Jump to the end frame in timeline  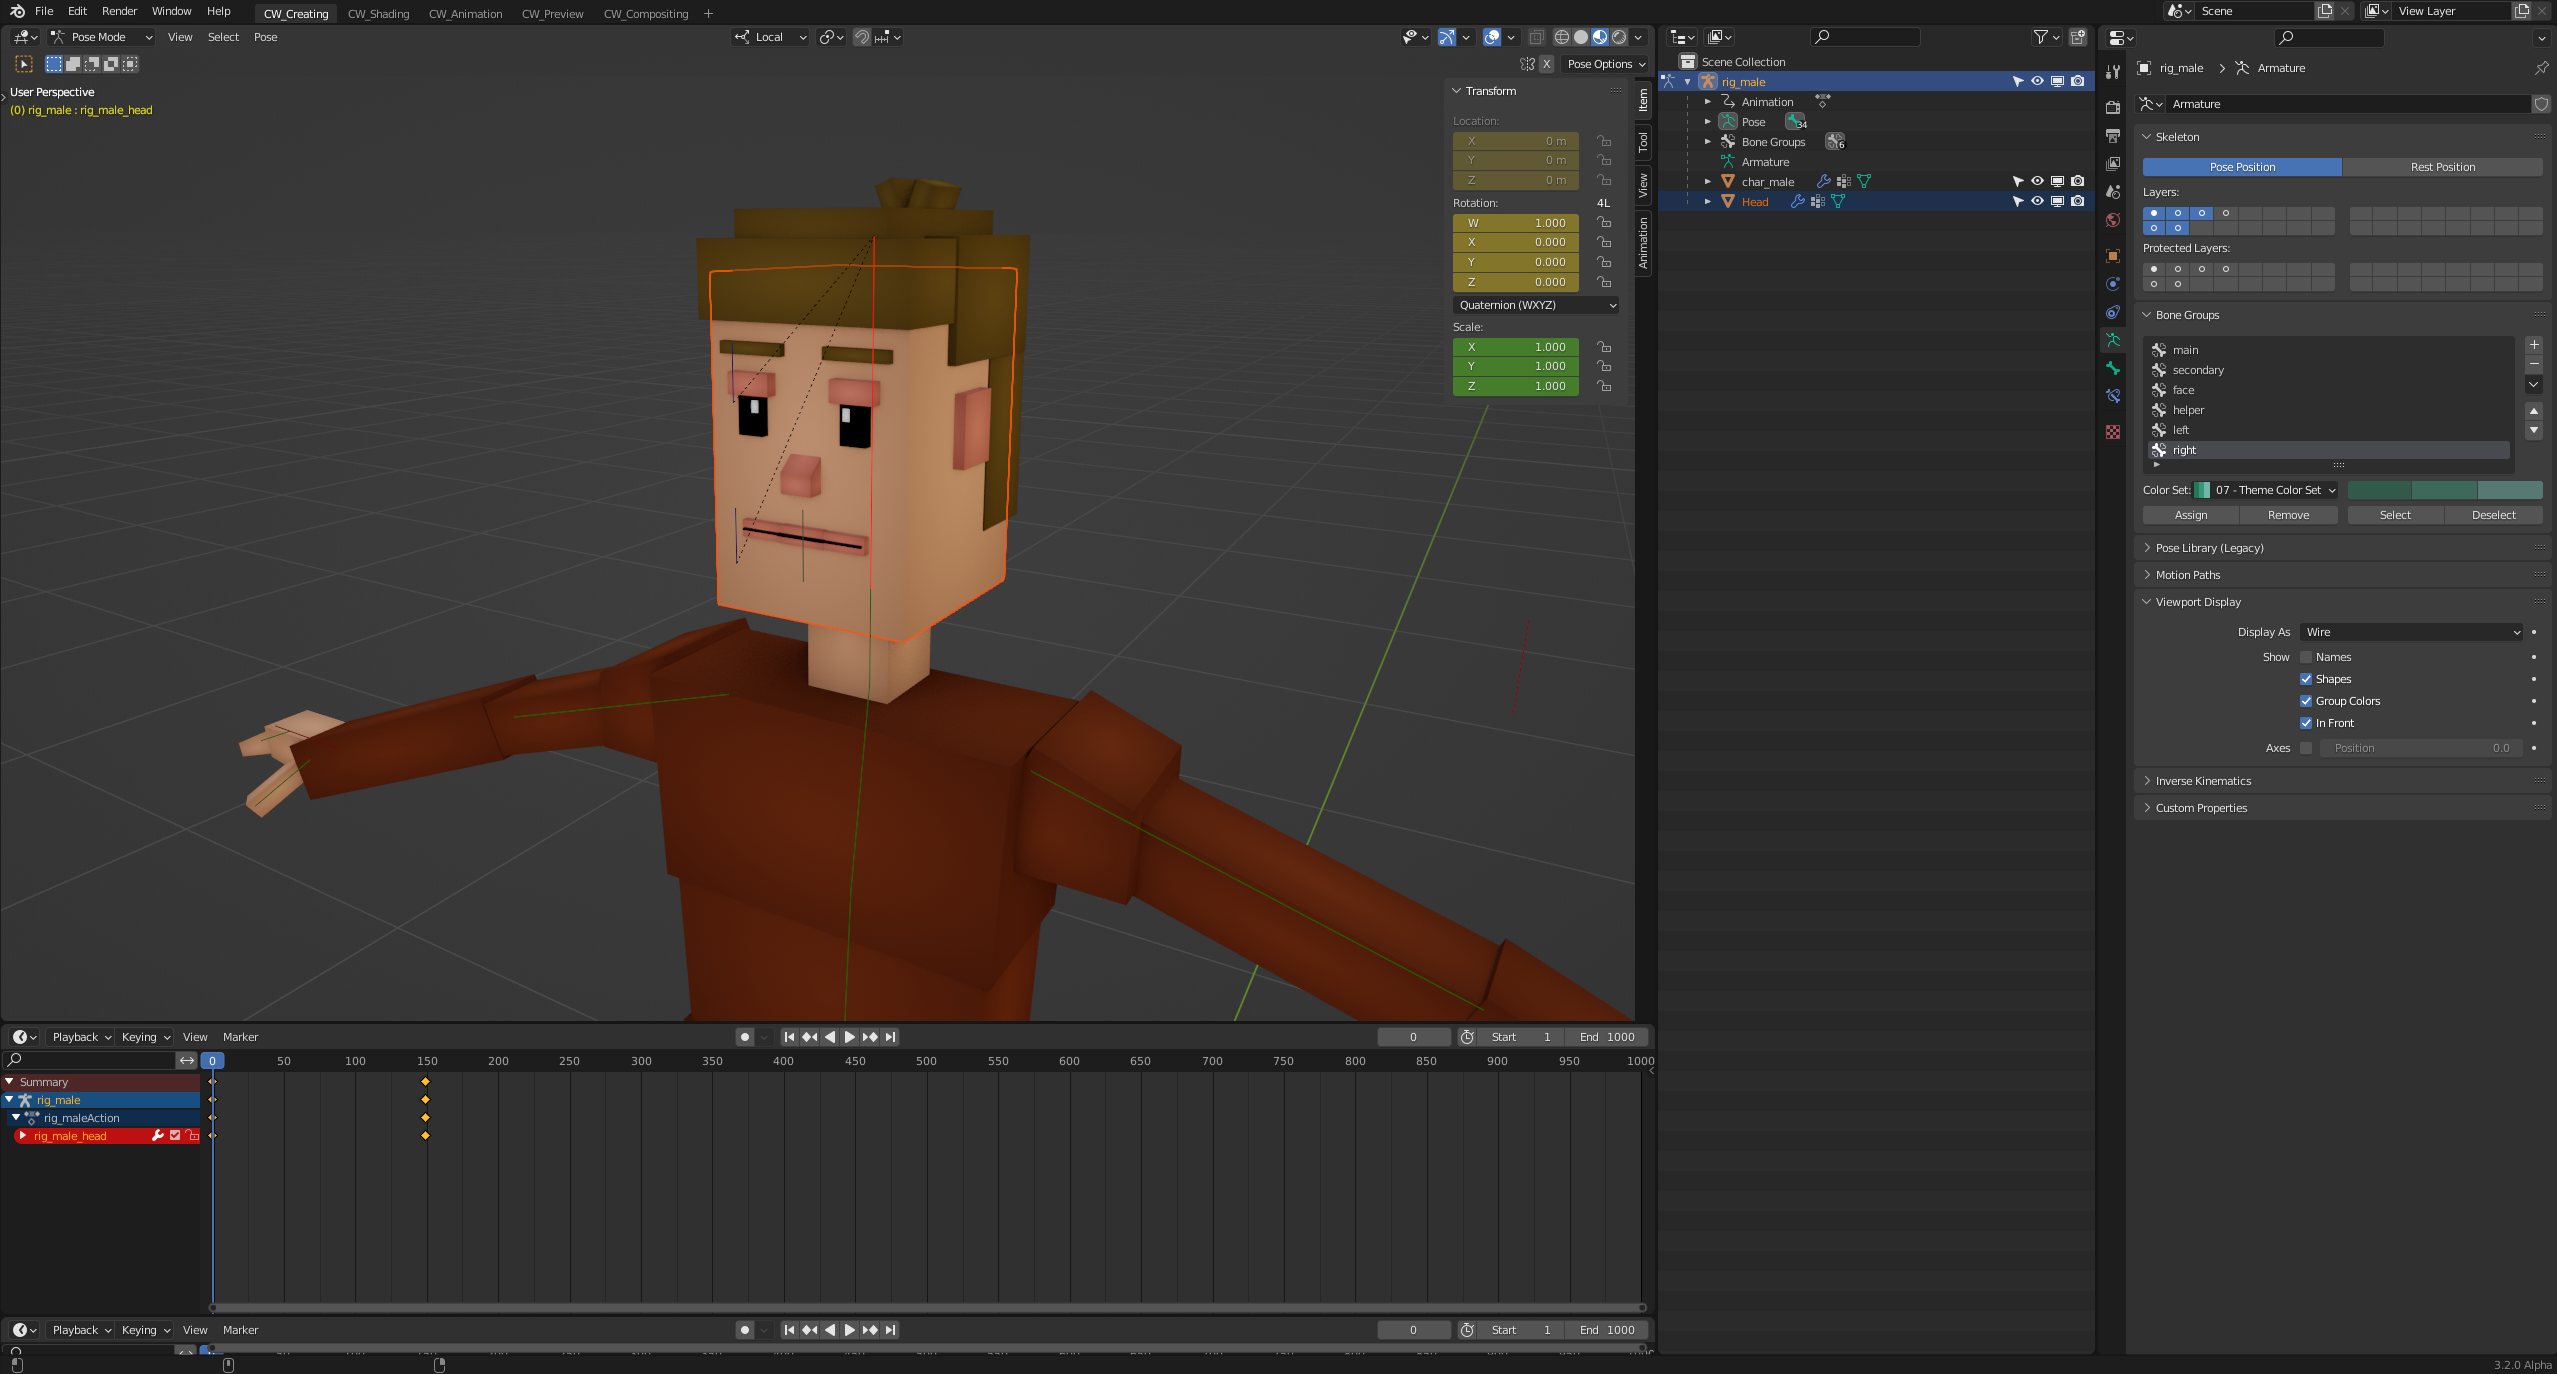(x=890, y=1037)
